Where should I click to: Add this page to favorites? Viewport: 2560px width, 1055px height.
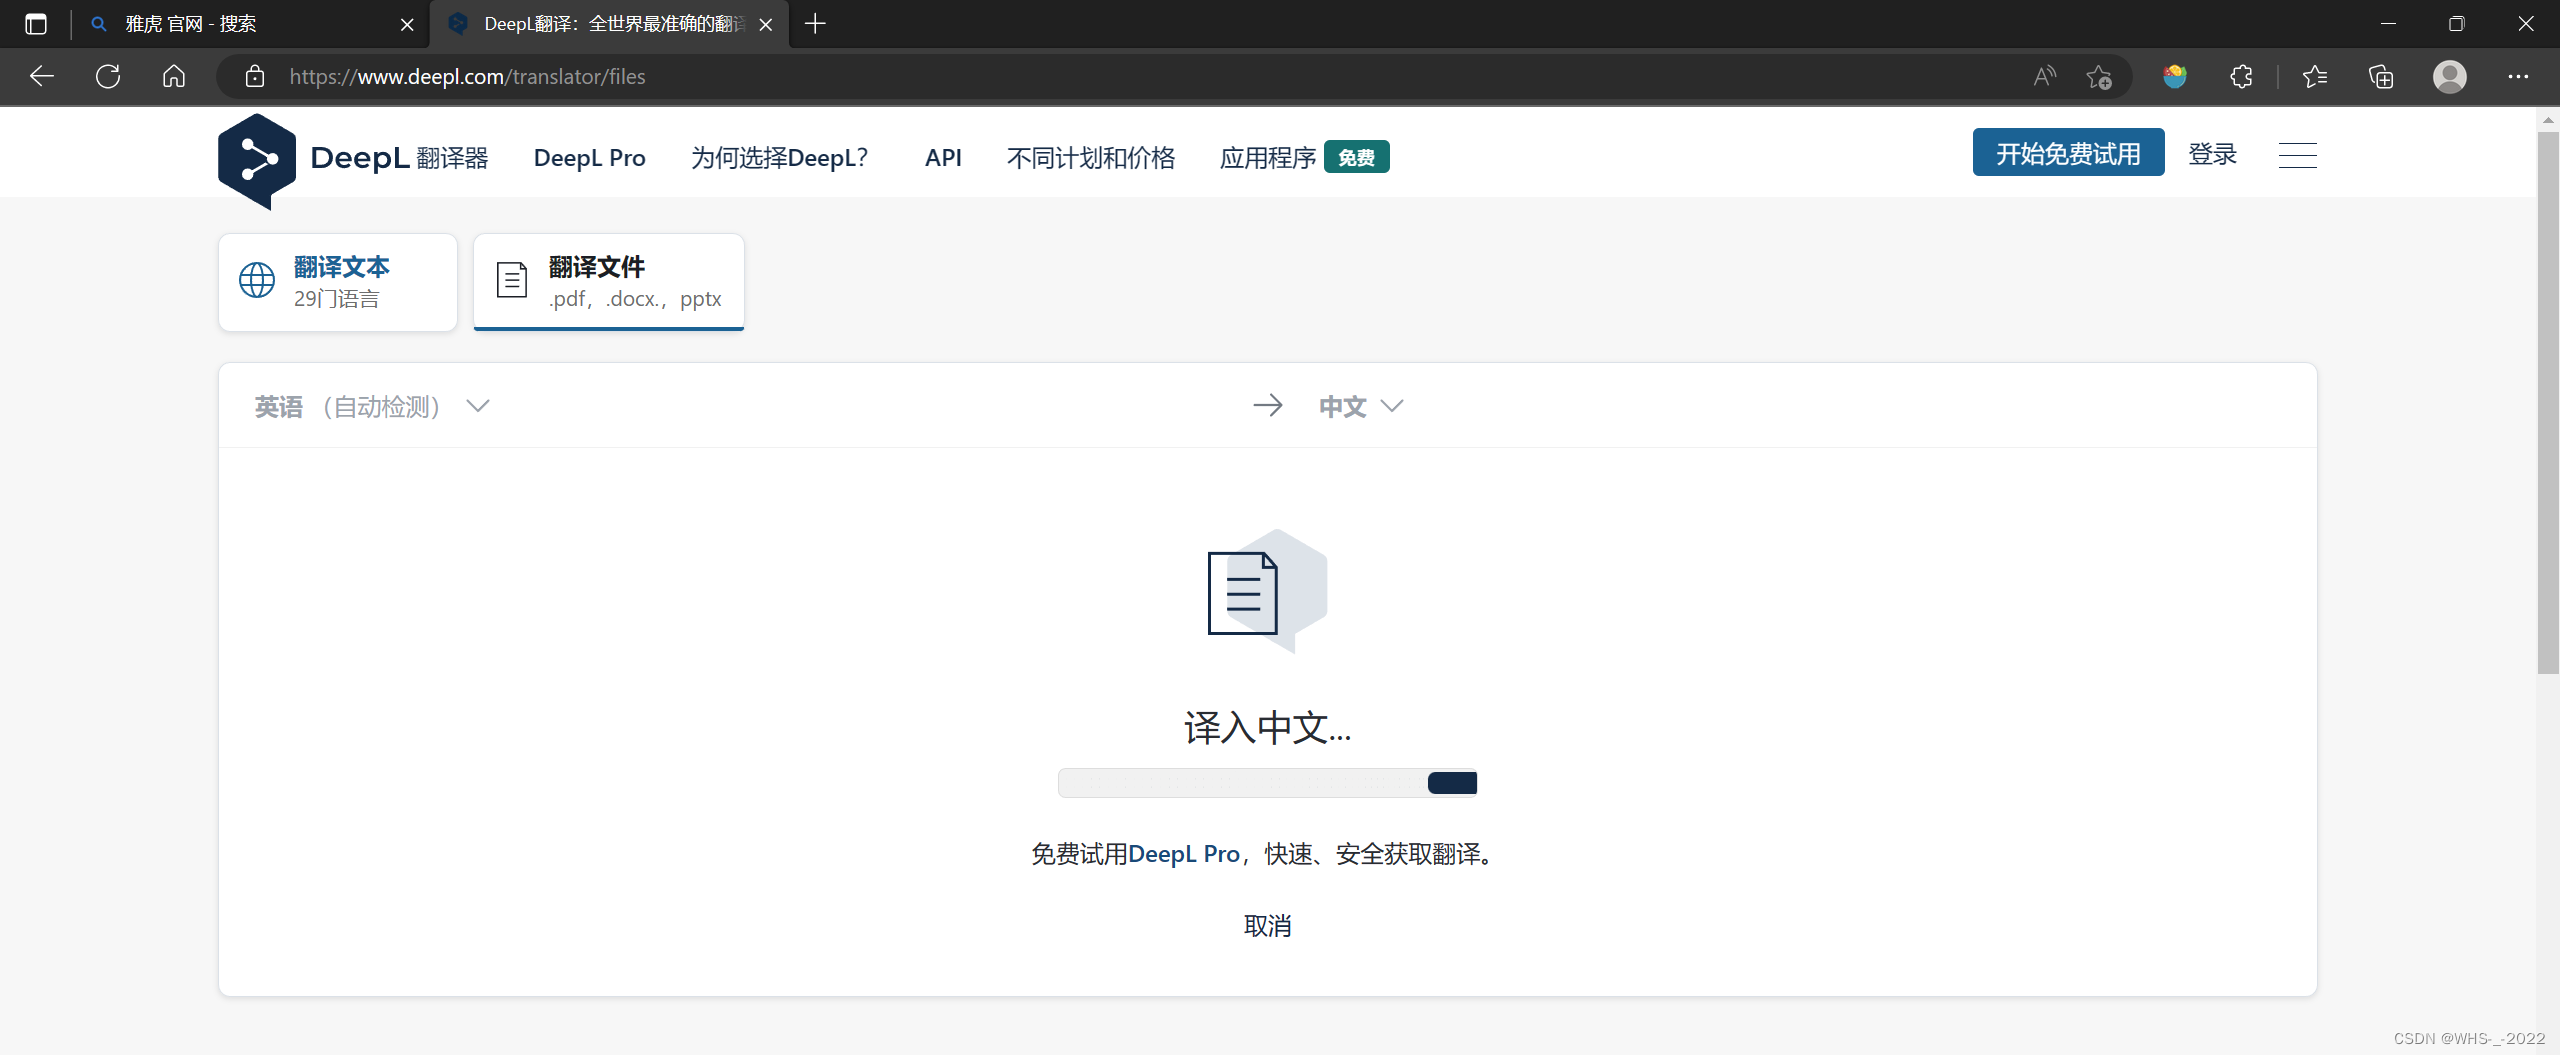[2099, 76]
